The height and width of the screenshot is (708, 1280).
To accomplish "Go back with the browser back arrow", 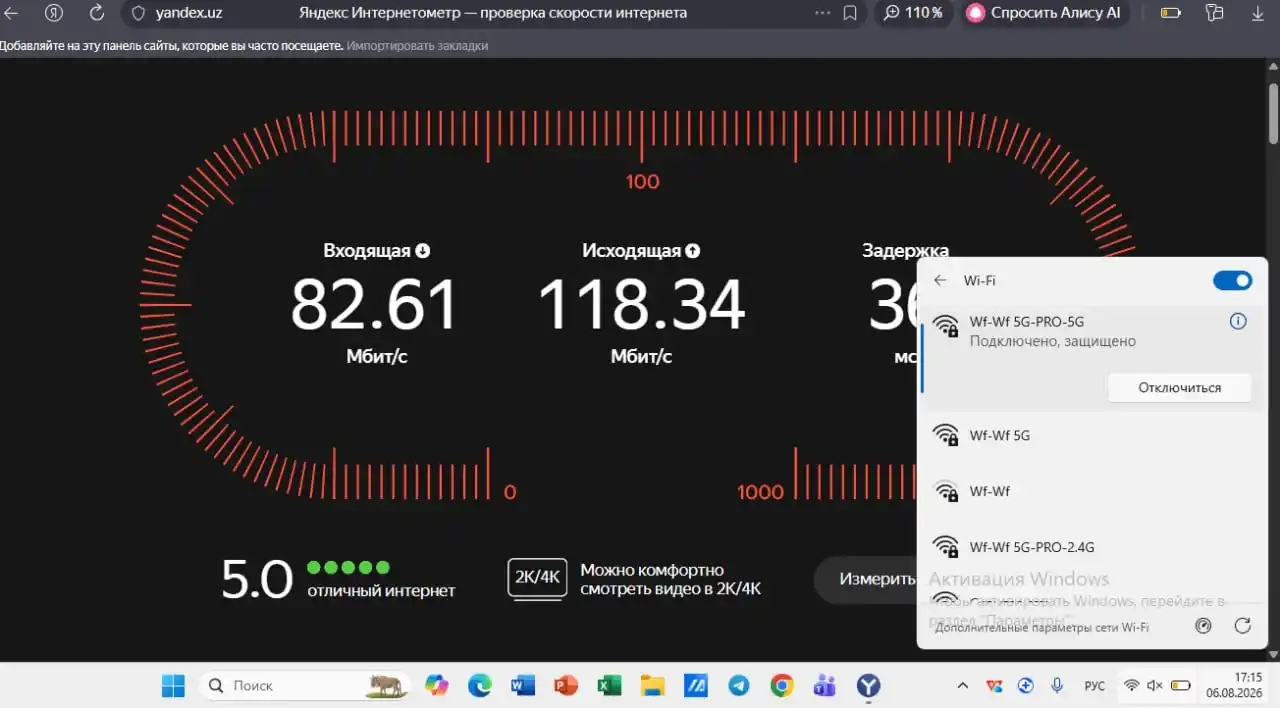I will 12,13.
